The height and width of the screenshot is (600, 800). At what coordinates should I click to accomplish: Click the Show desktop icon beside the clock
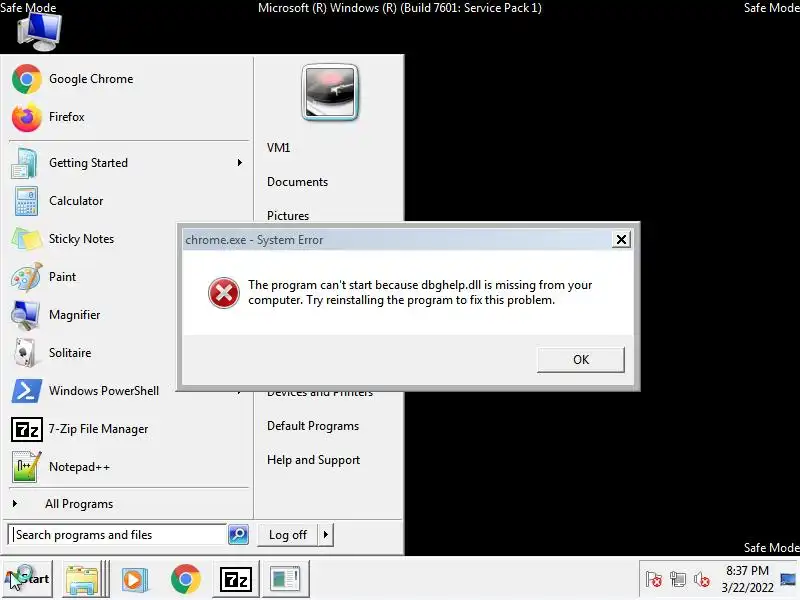coord(788,579)
